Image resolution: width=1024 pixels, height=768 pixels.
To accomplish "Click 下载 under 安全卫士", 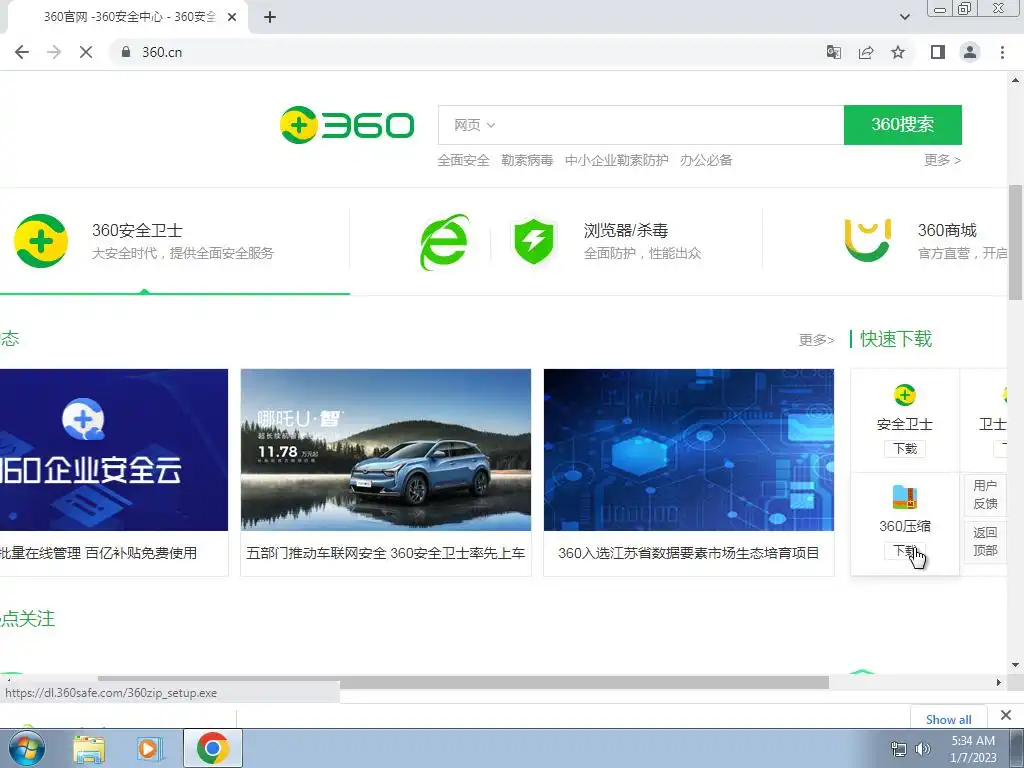I will coord(905,449).
